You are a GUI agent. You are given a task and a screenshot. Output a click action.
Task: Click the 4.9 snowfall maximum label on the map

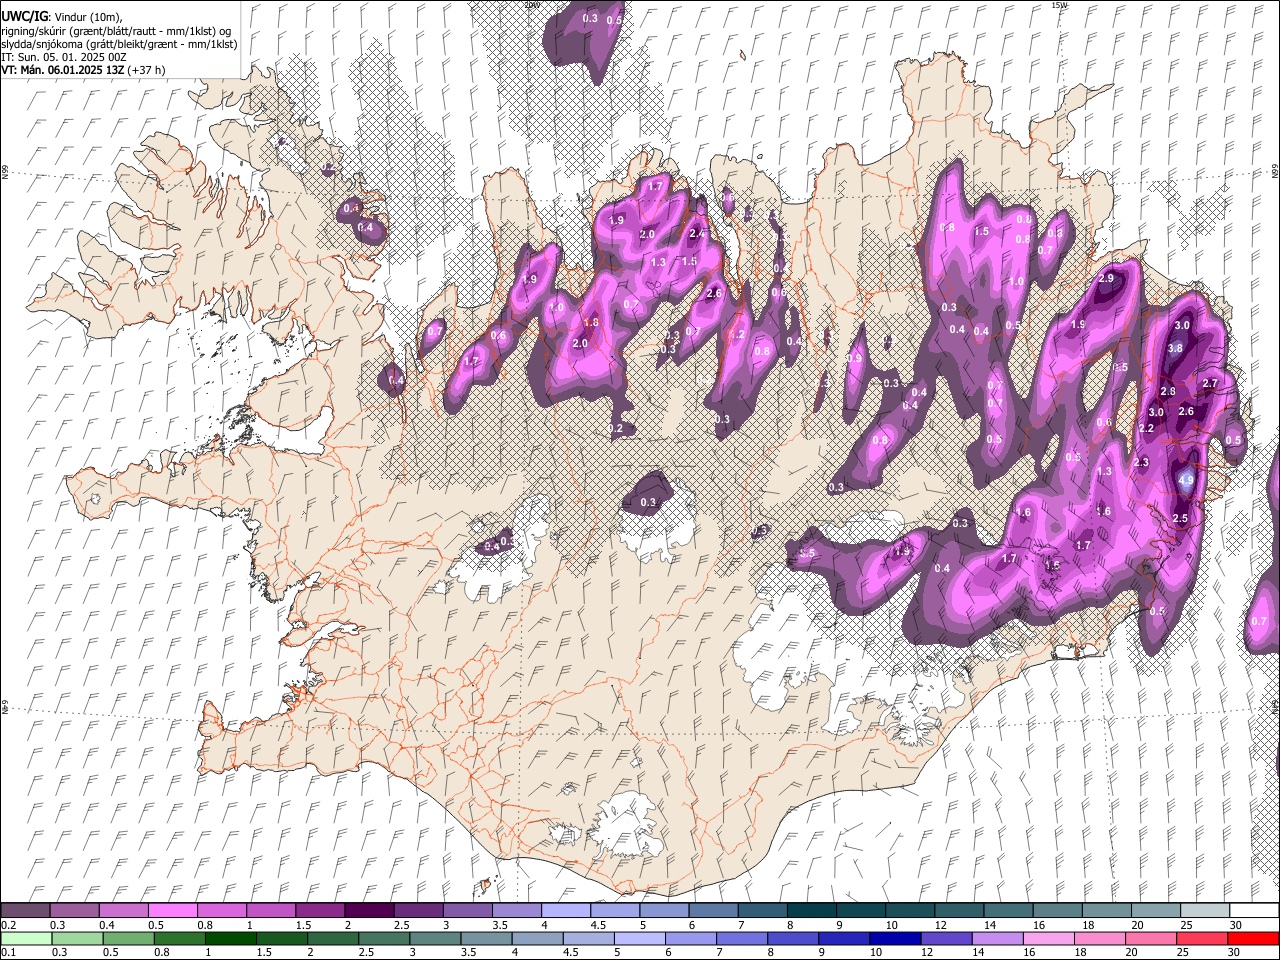(x=1186, y=480)
